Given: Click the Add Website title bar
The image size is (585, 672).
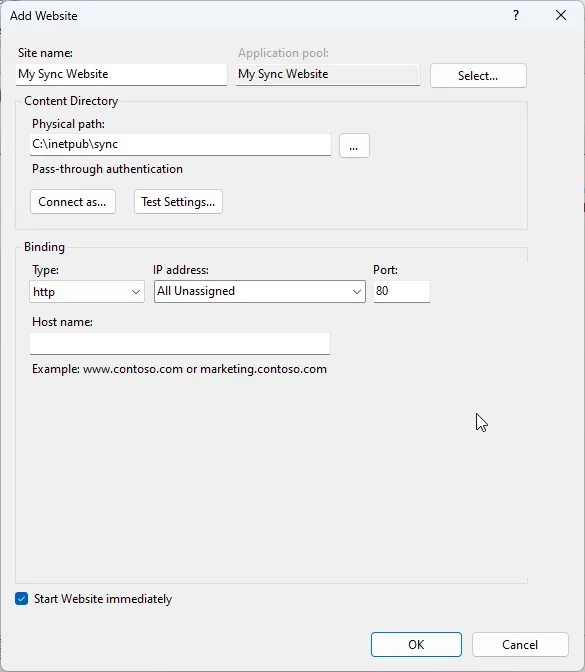Looking at the screenshot, I should pyautogui.click(x=257, y=15).
